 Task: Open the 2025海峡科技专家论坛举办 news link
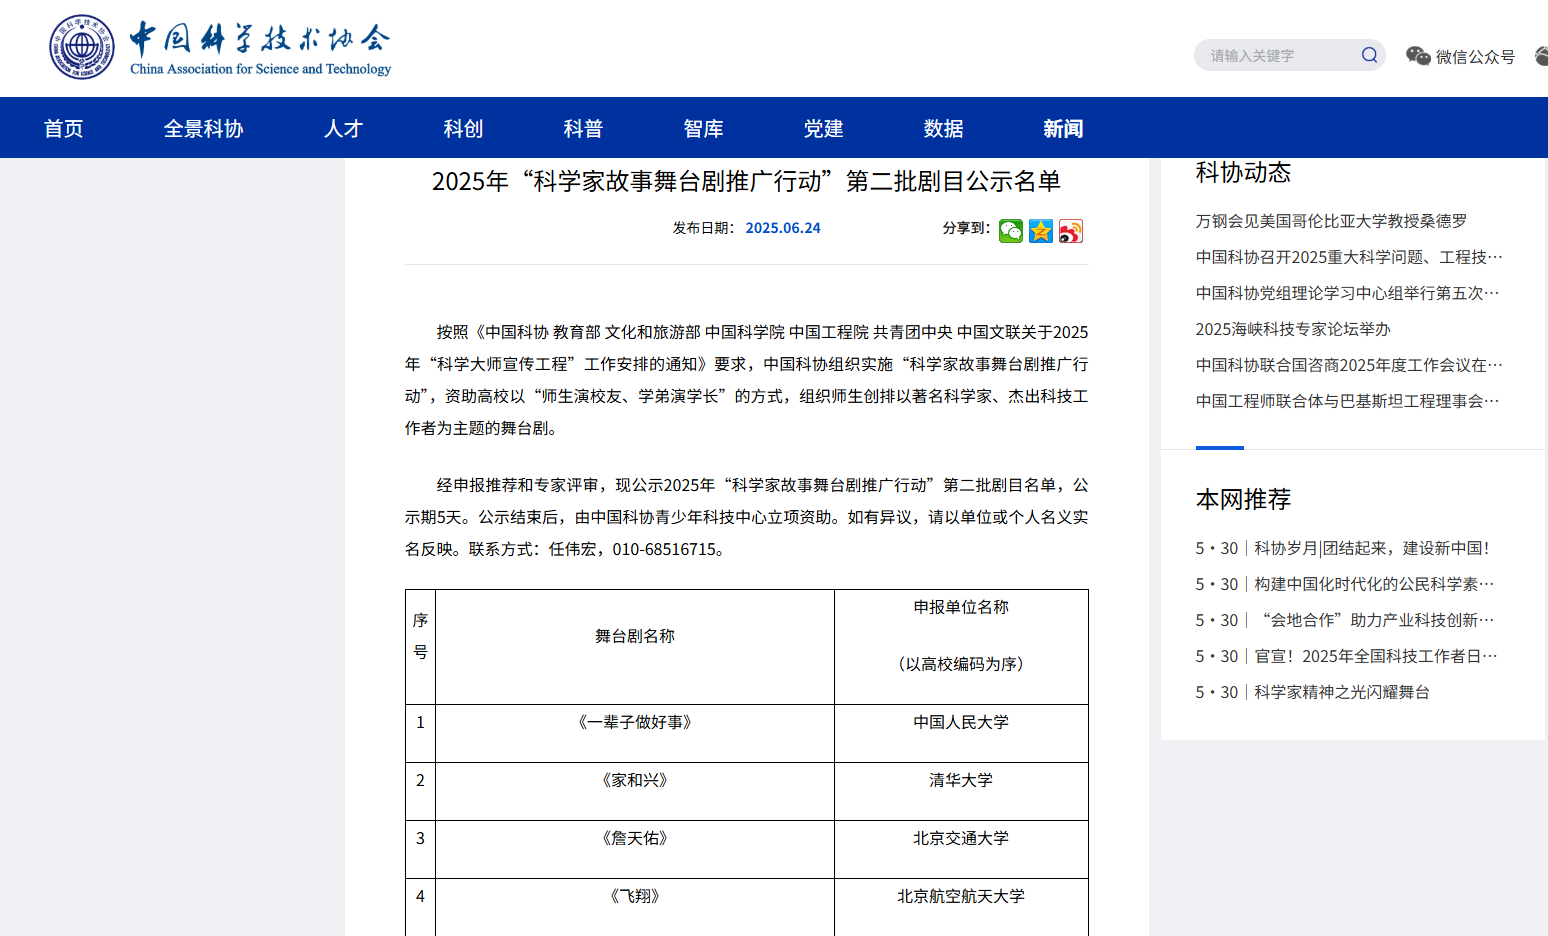(x=1293, y=329)
